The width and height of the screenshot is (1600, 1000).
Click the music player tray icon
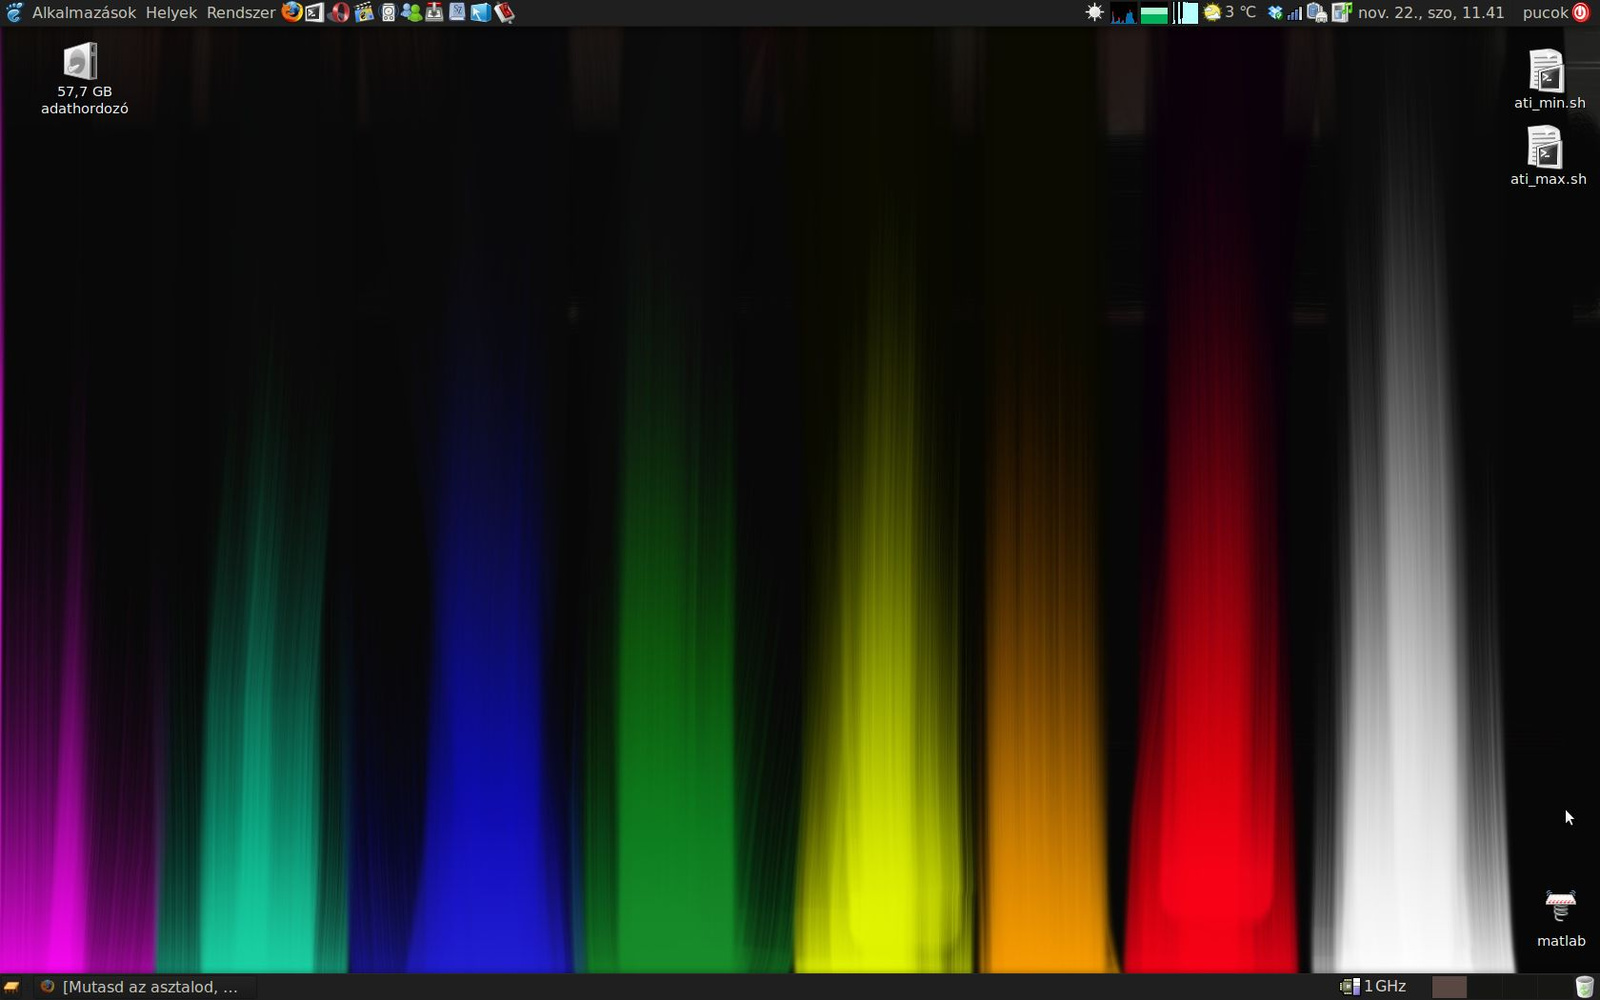1342,13
